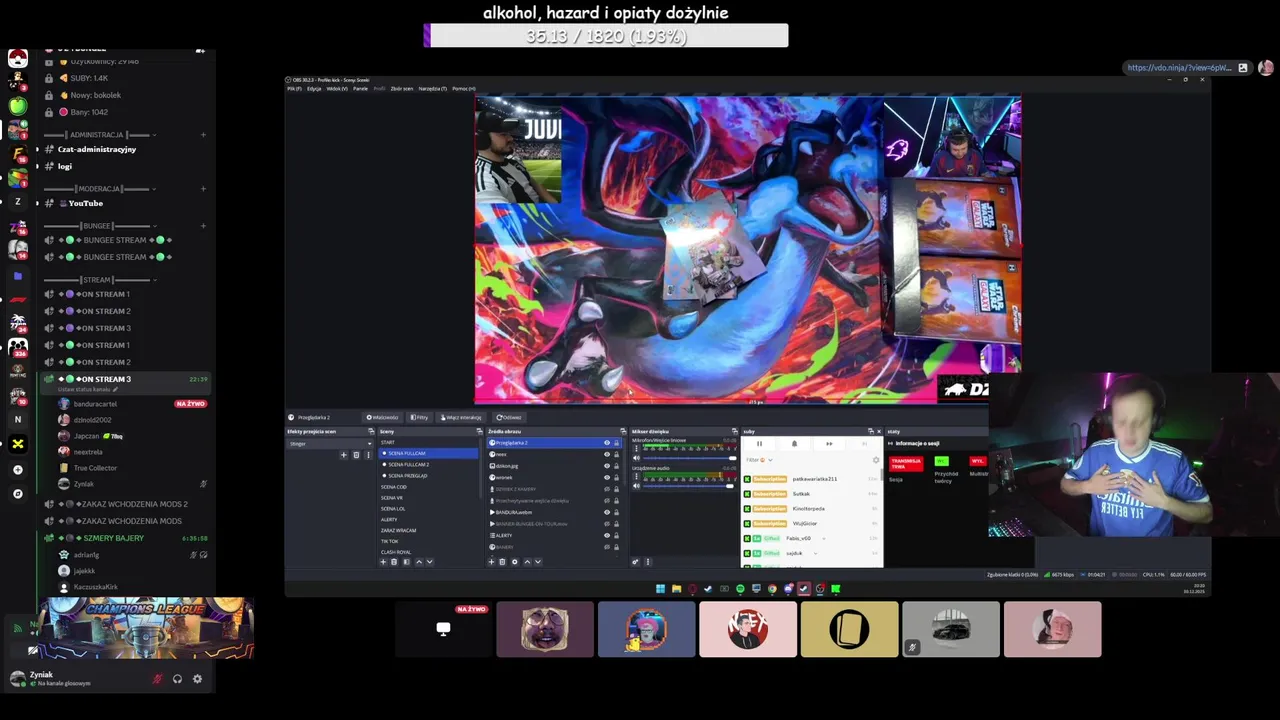Click the bell icon in suby dock
The width and height of the screenshot is (1280, 720).
pyautogui.click(x=794, y=444)
